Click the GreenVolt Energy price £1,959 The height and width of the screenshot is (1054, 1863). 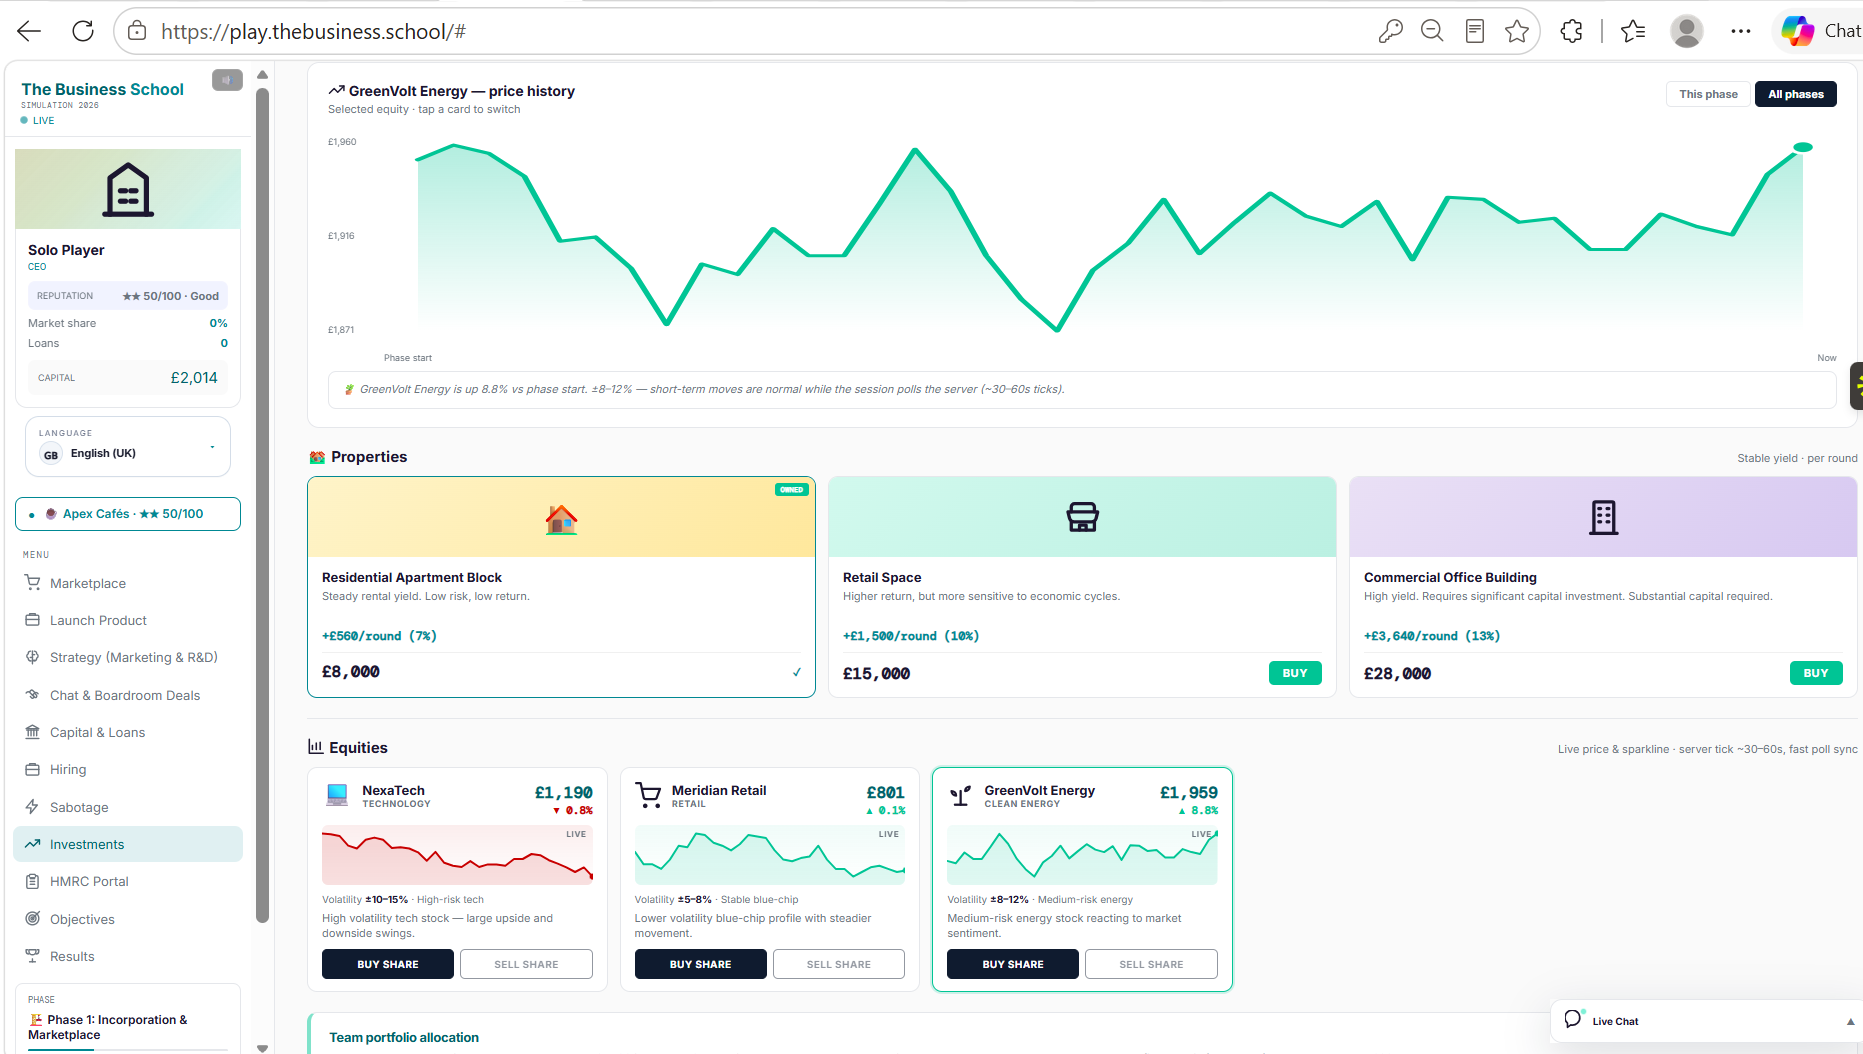[x=1188, y=792]
